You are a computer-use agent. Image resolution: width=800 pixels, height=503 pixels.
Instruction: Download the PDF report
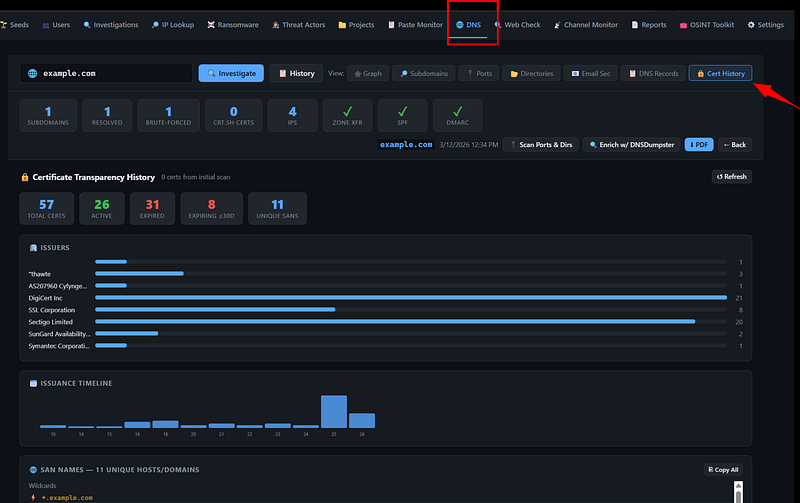699,144
